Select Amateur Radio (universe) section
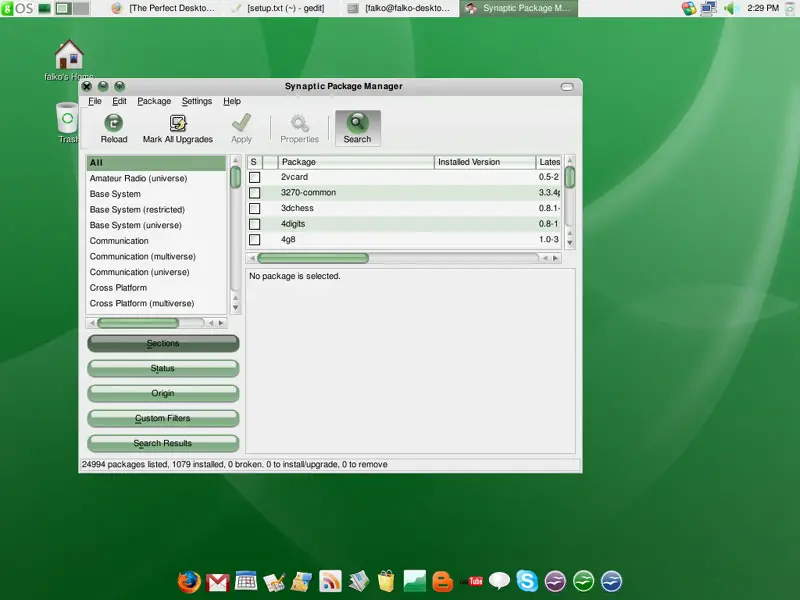Image resolution: width=800 pixels, height=600 pixels. tap(156, 179)
